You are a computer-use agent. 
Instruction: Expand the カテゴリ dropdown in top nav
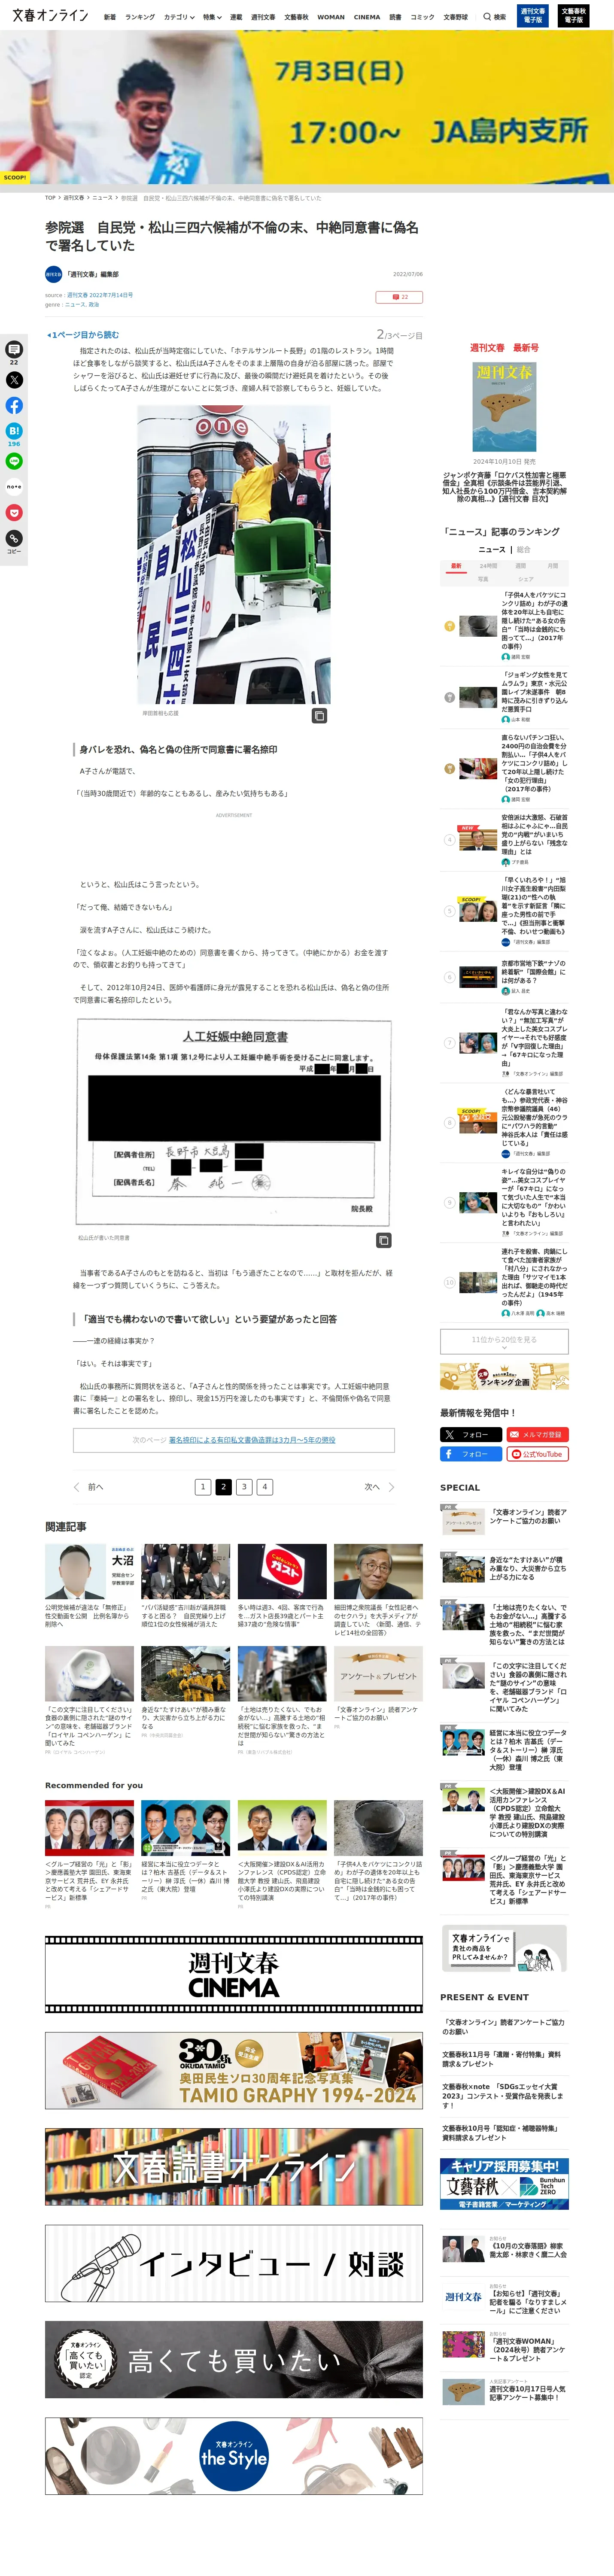point(180,17)
